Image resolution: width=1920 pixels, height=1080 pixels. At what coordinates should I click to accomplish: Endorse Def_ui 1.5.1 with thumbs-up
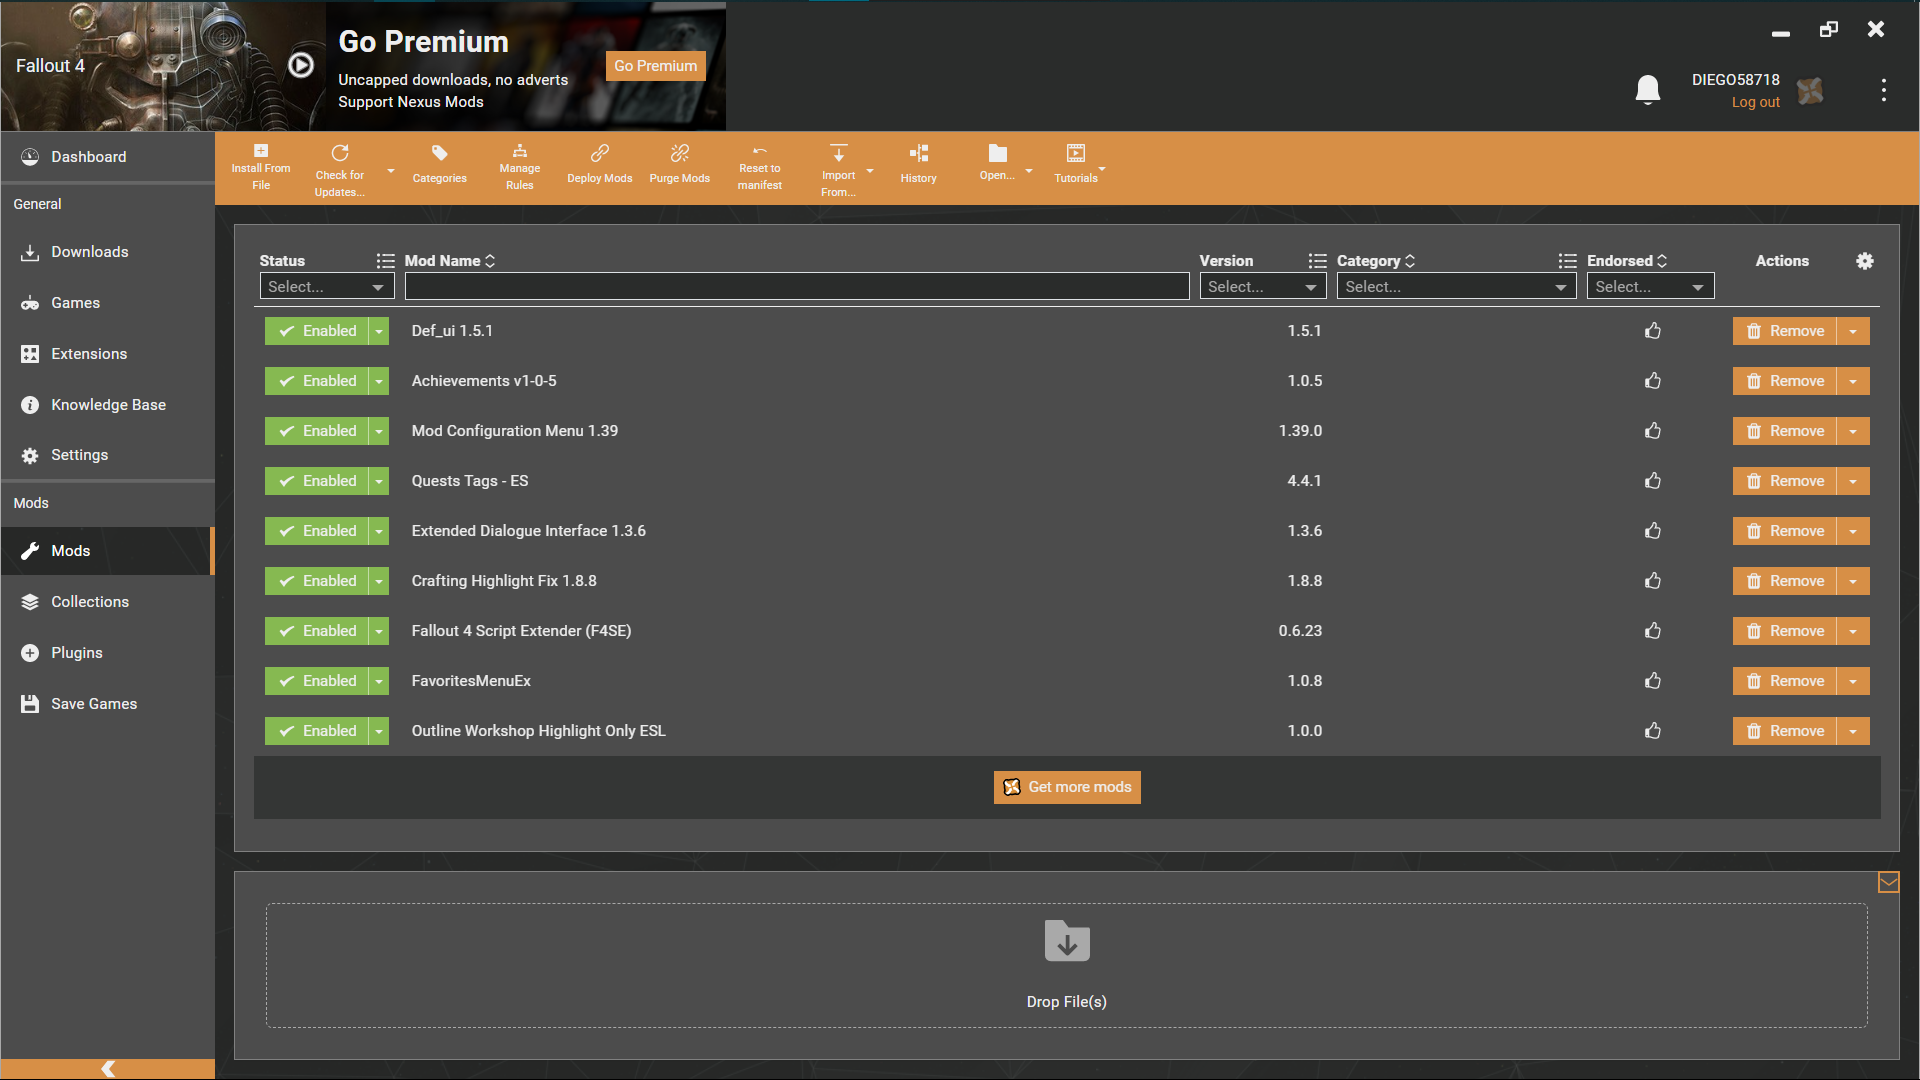point(1653,331)
